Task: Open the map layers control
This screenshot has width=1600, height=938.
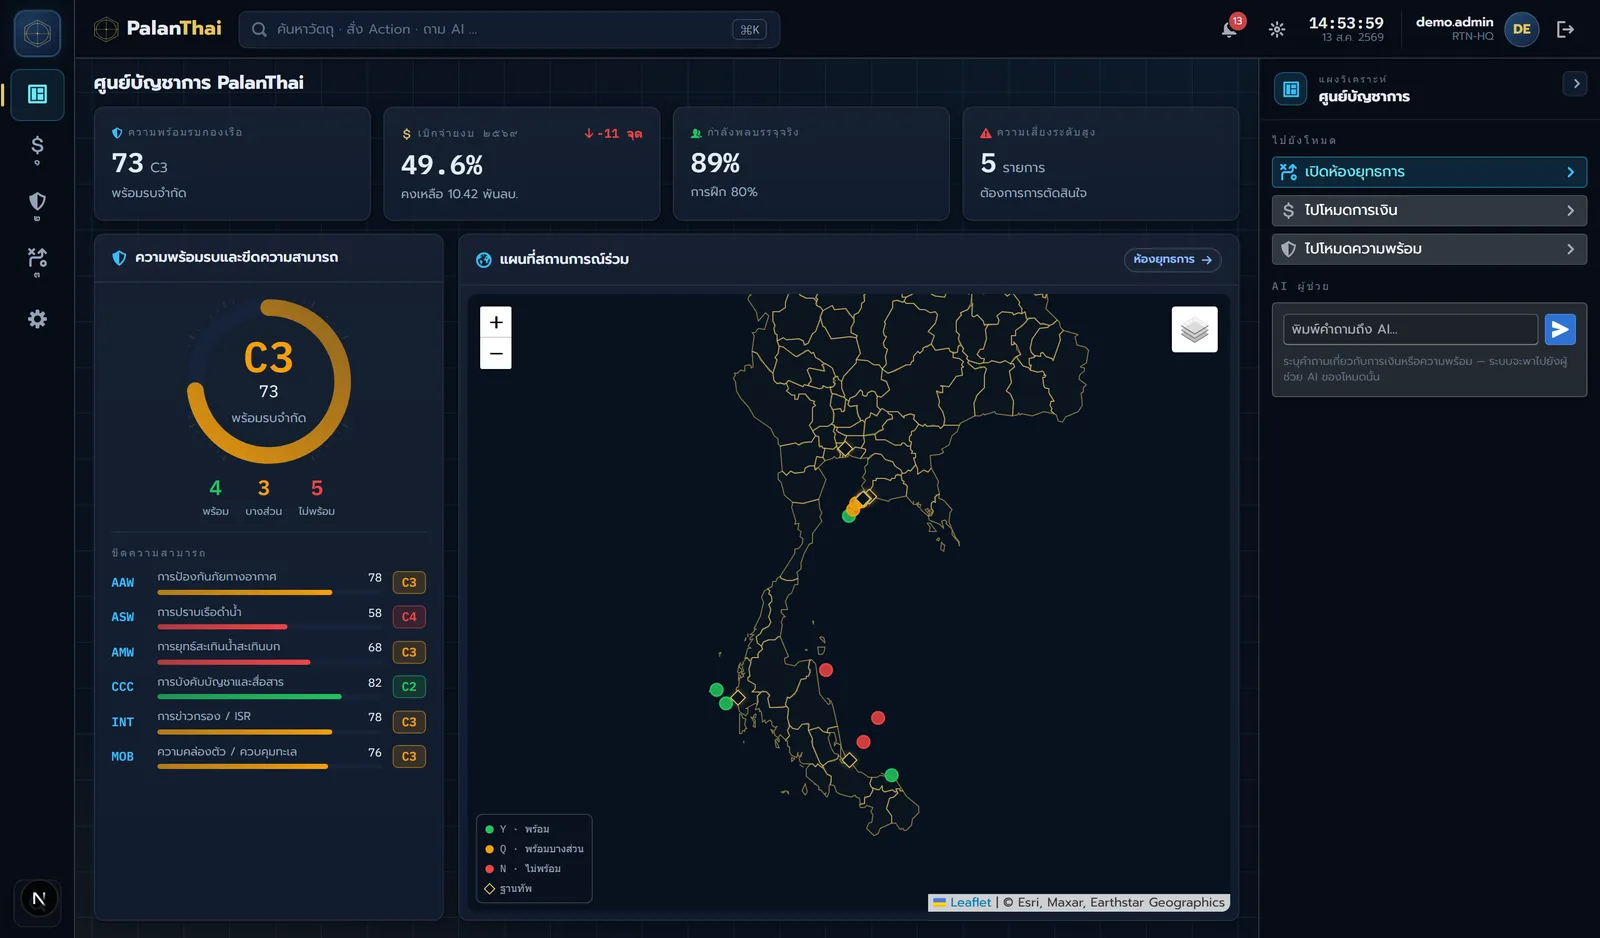Action: (x=1194, y=329)
